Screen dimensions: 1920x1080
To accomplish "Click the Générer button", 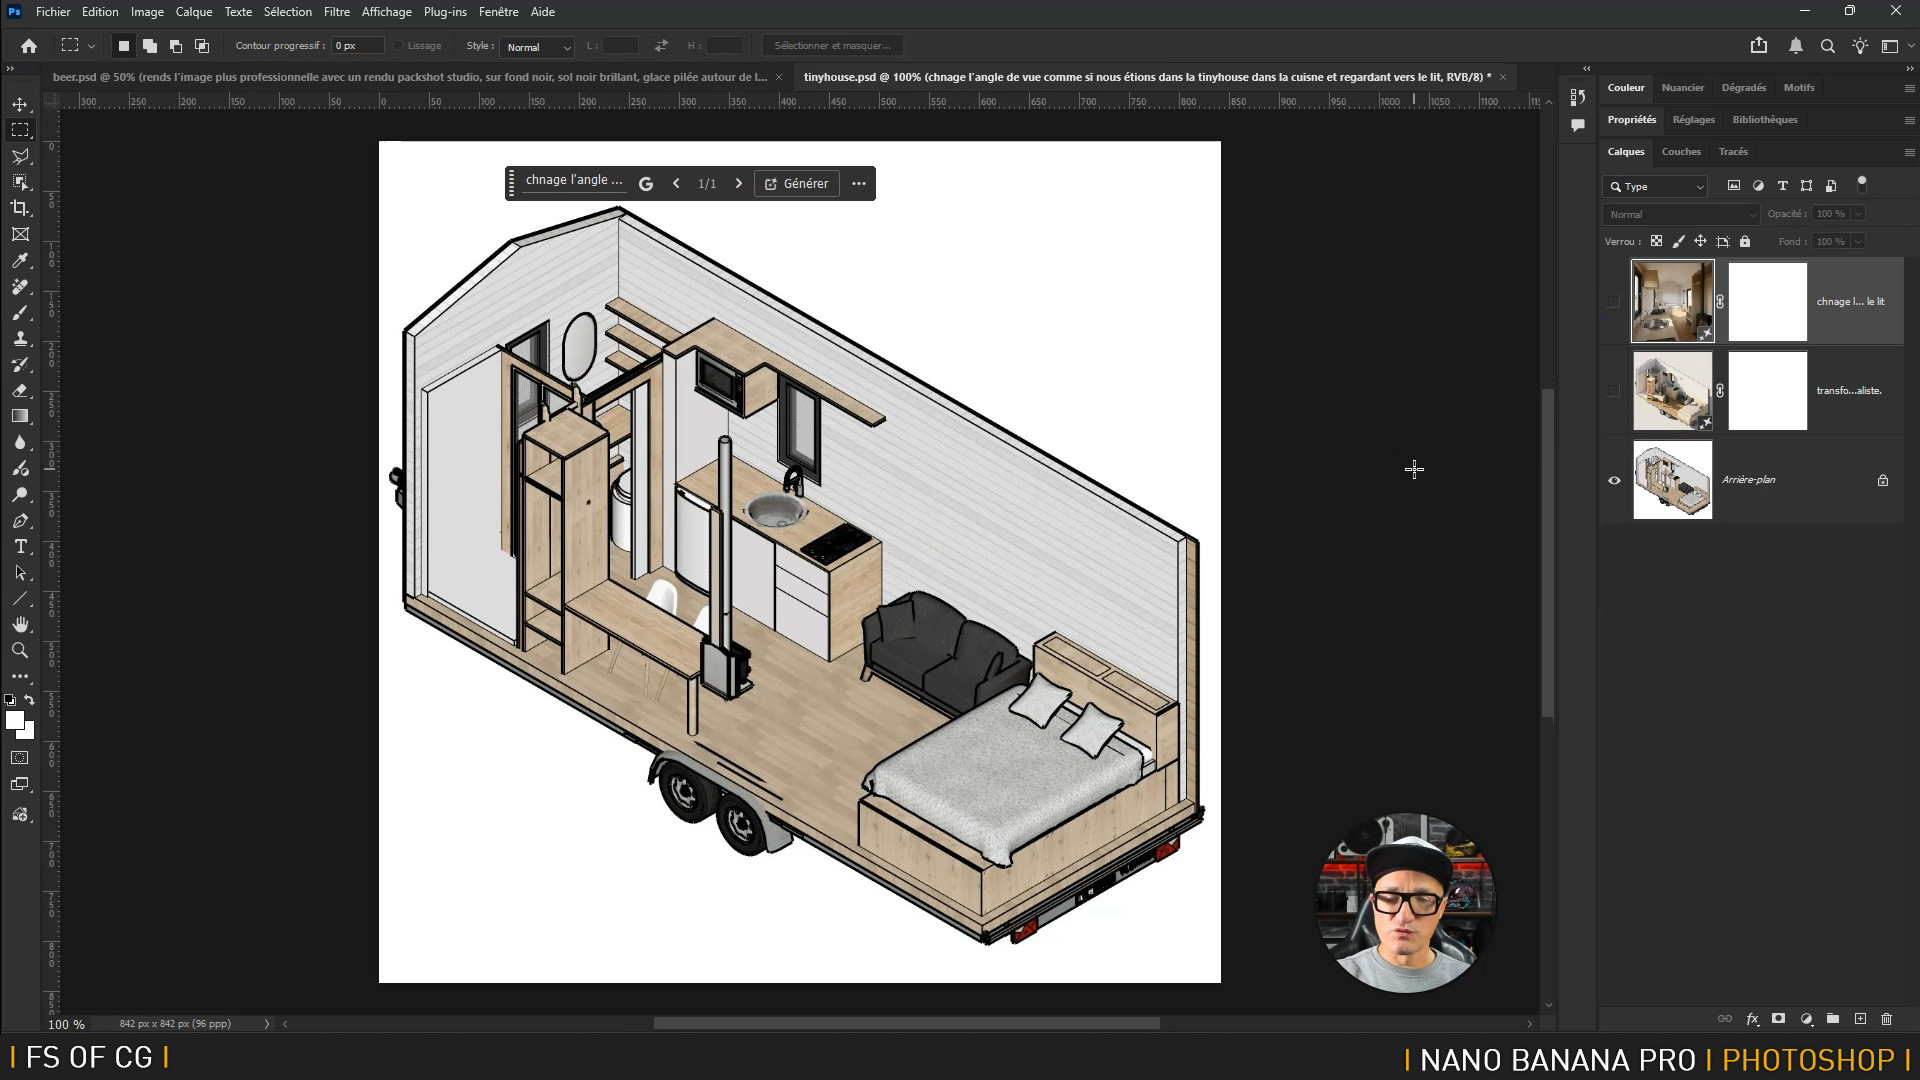I will 797,183.
